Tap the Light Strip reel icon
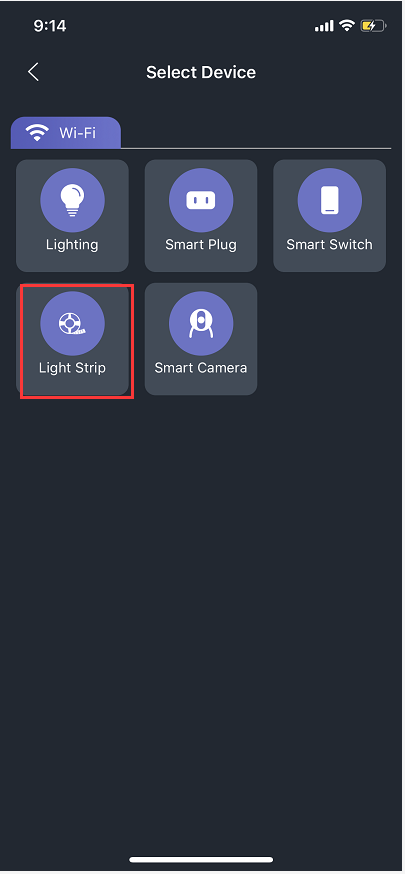 tap(72, 323)
